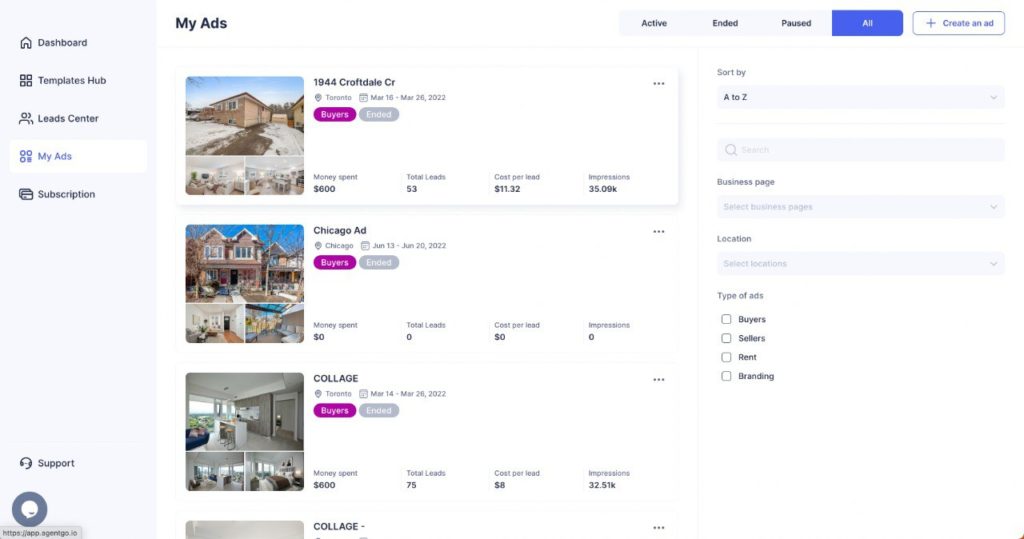Click location pin icon on Chicago Ad

tap(318, 246)
